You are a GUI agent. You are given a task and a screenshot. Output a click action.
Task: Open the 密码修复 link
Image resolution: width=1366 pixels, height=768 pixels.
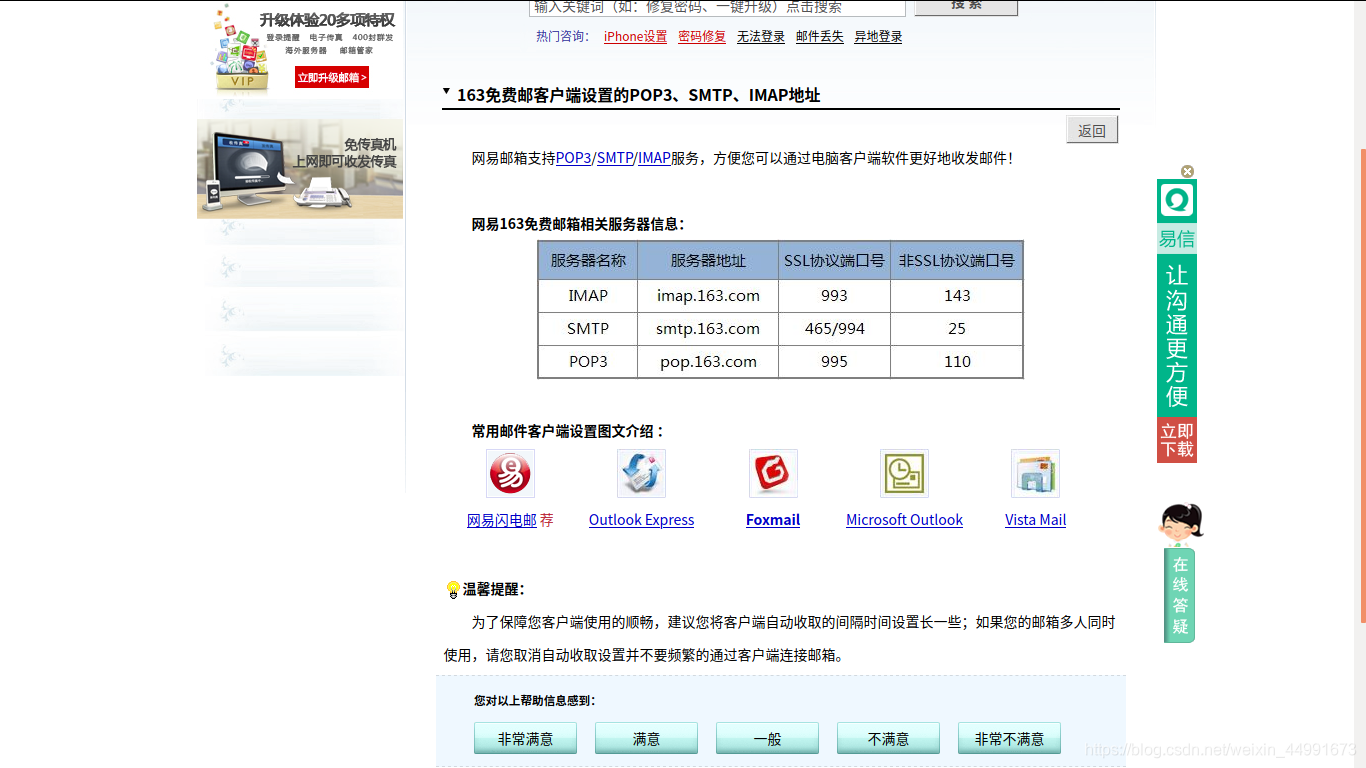coord(702,37)
